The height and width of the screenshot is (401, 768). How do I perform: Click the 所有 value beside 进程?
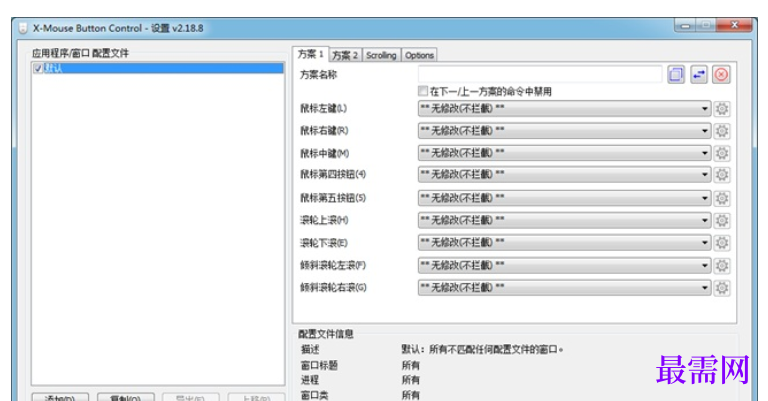coord(410,380)
